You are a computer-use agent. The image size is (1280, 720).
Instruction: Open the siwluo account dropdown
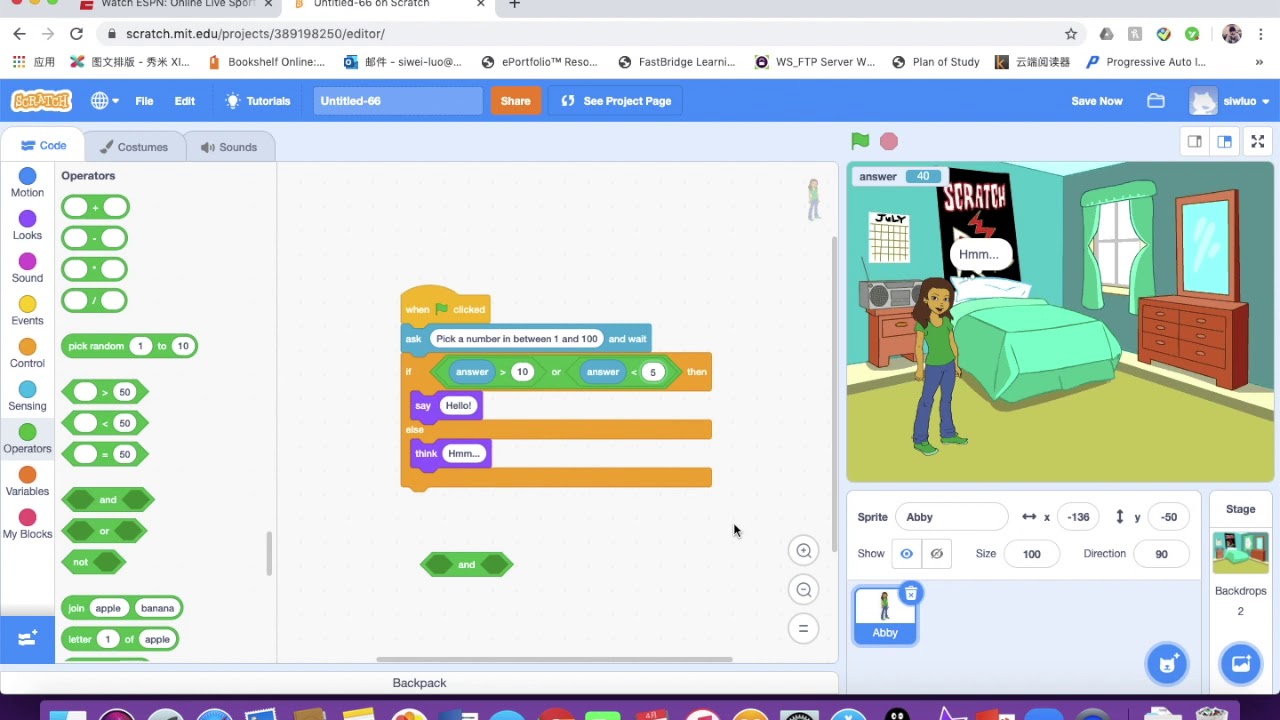pyautogui.click(x=1230, y=101)
